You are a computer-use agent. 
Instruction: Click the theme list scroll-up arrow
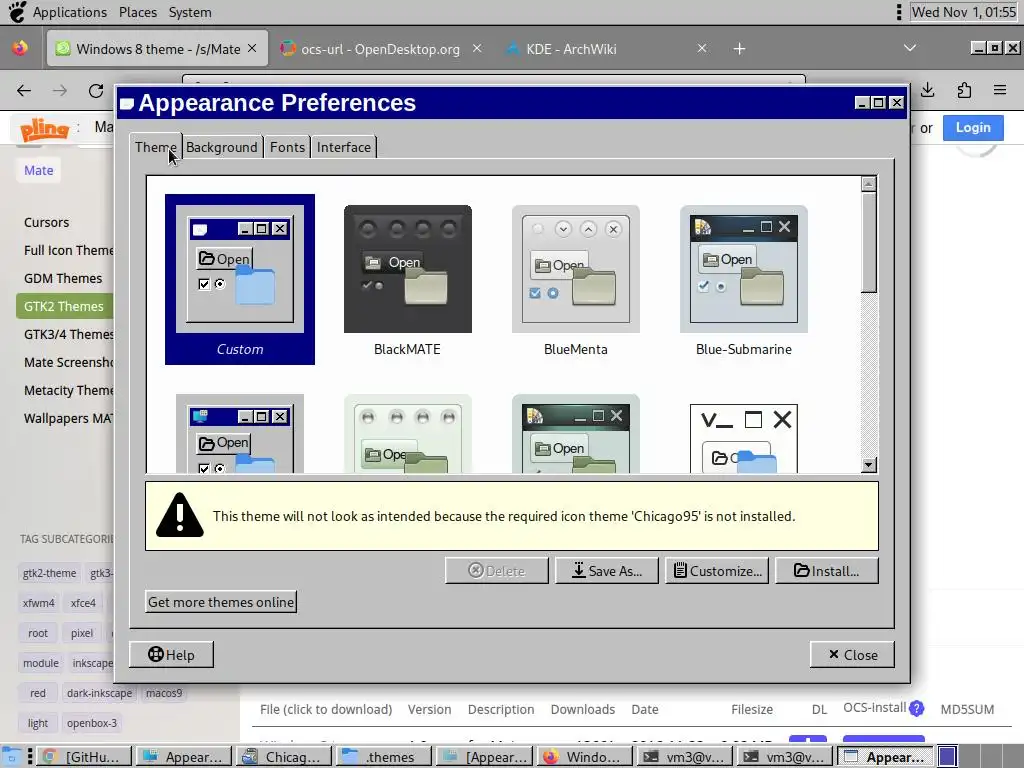pos(869,184)
